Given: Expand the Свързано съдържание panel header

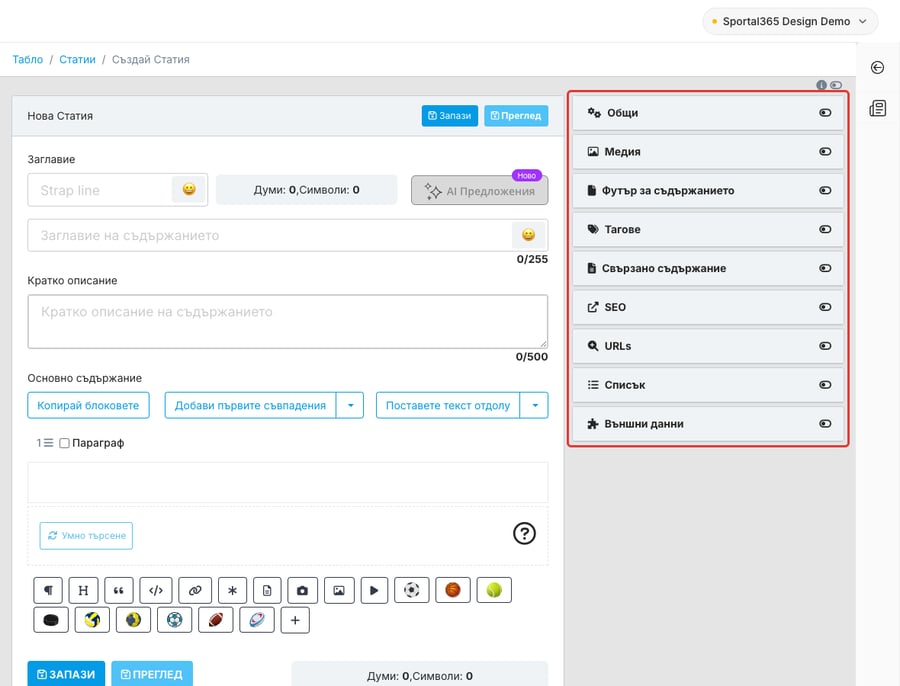Looking at the screenshot, I should click(708, 269).
